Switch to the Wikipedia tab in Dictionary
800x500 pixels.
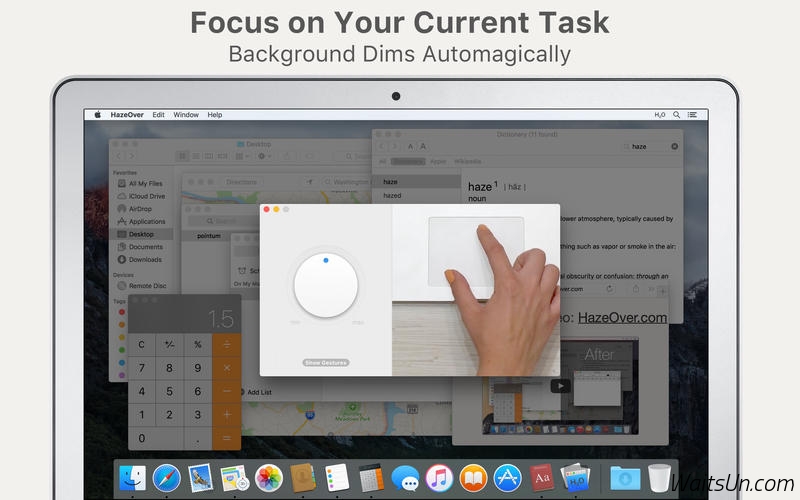(467, 161)
